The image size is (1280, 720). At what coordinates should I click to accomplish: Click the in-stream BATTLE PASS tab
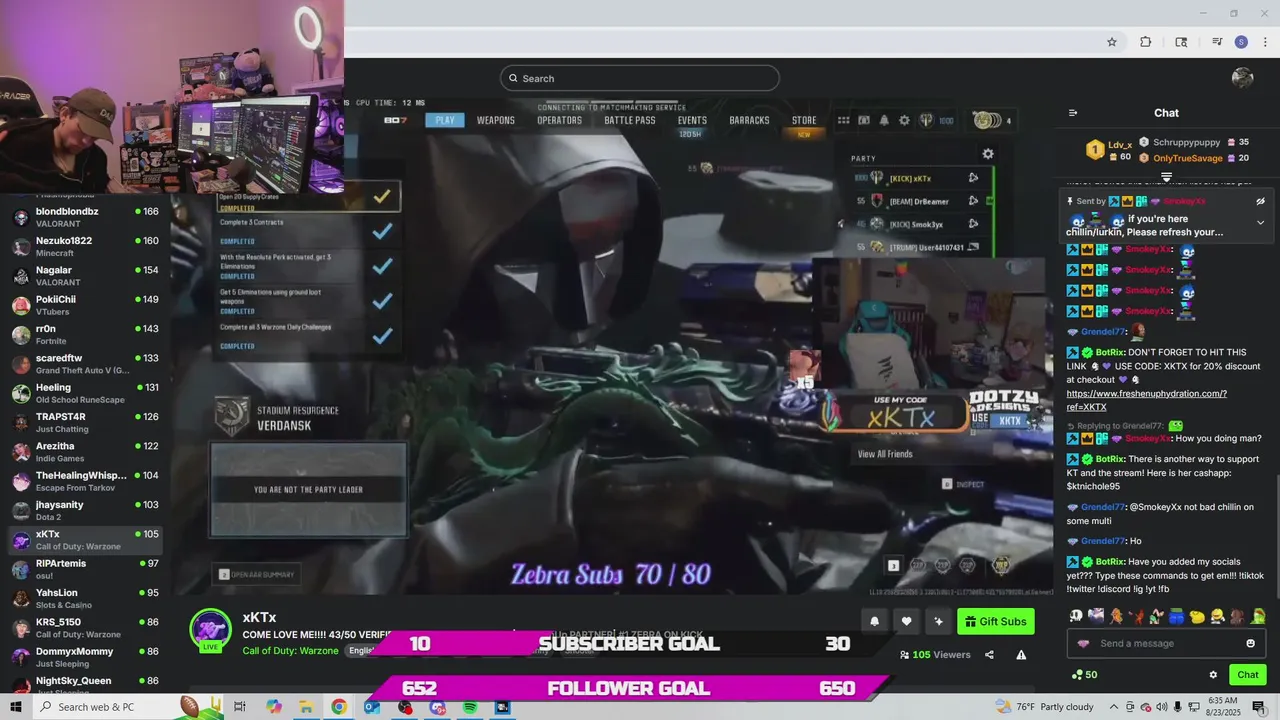(630, 120)
